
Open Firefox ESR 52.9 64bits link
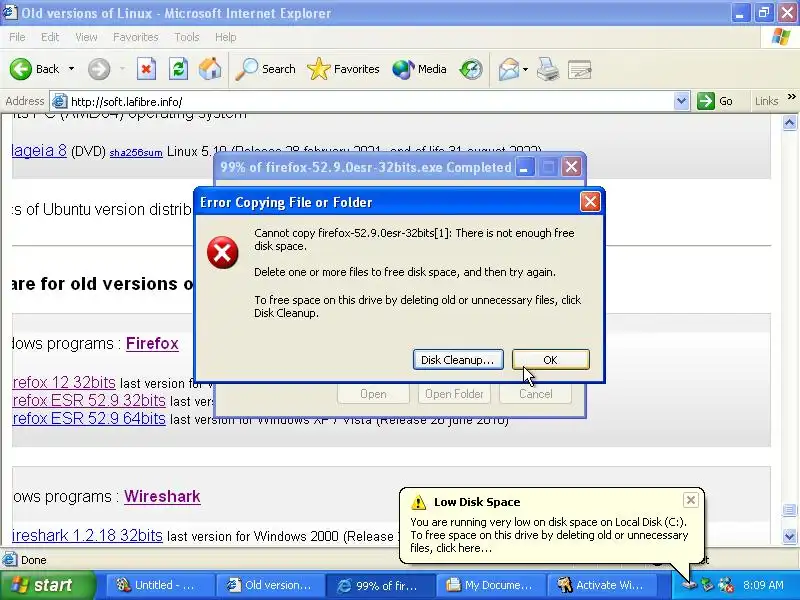click(x=89, y=418)
